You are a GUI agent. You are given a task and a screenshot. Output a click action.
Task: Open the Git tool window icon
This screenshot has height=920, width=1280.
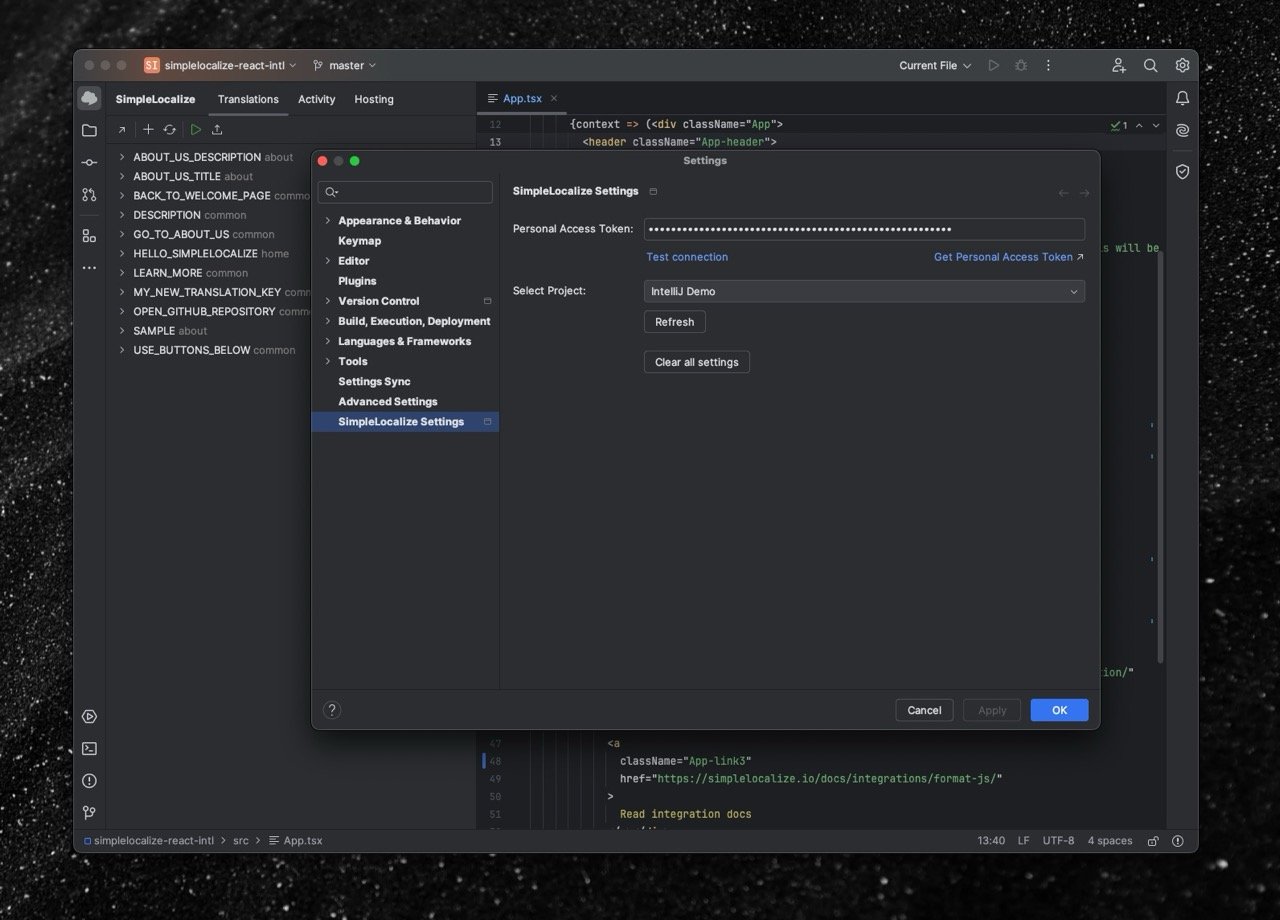point(90,812)
